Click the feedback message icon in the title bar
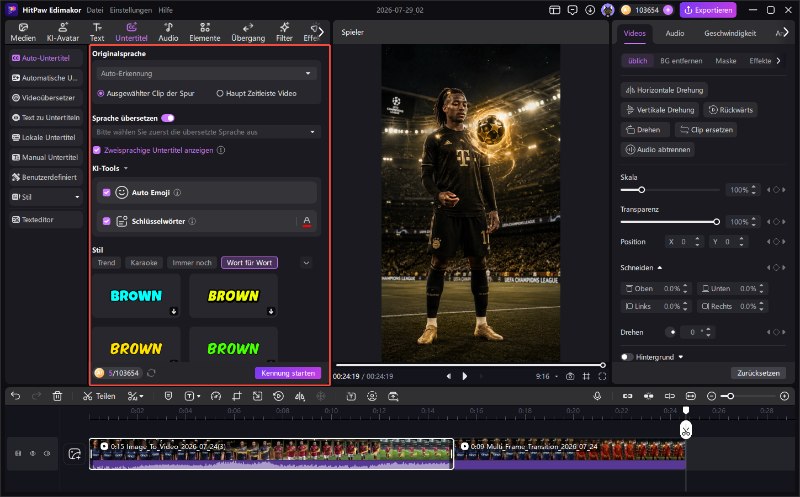 tap(572, 10)
